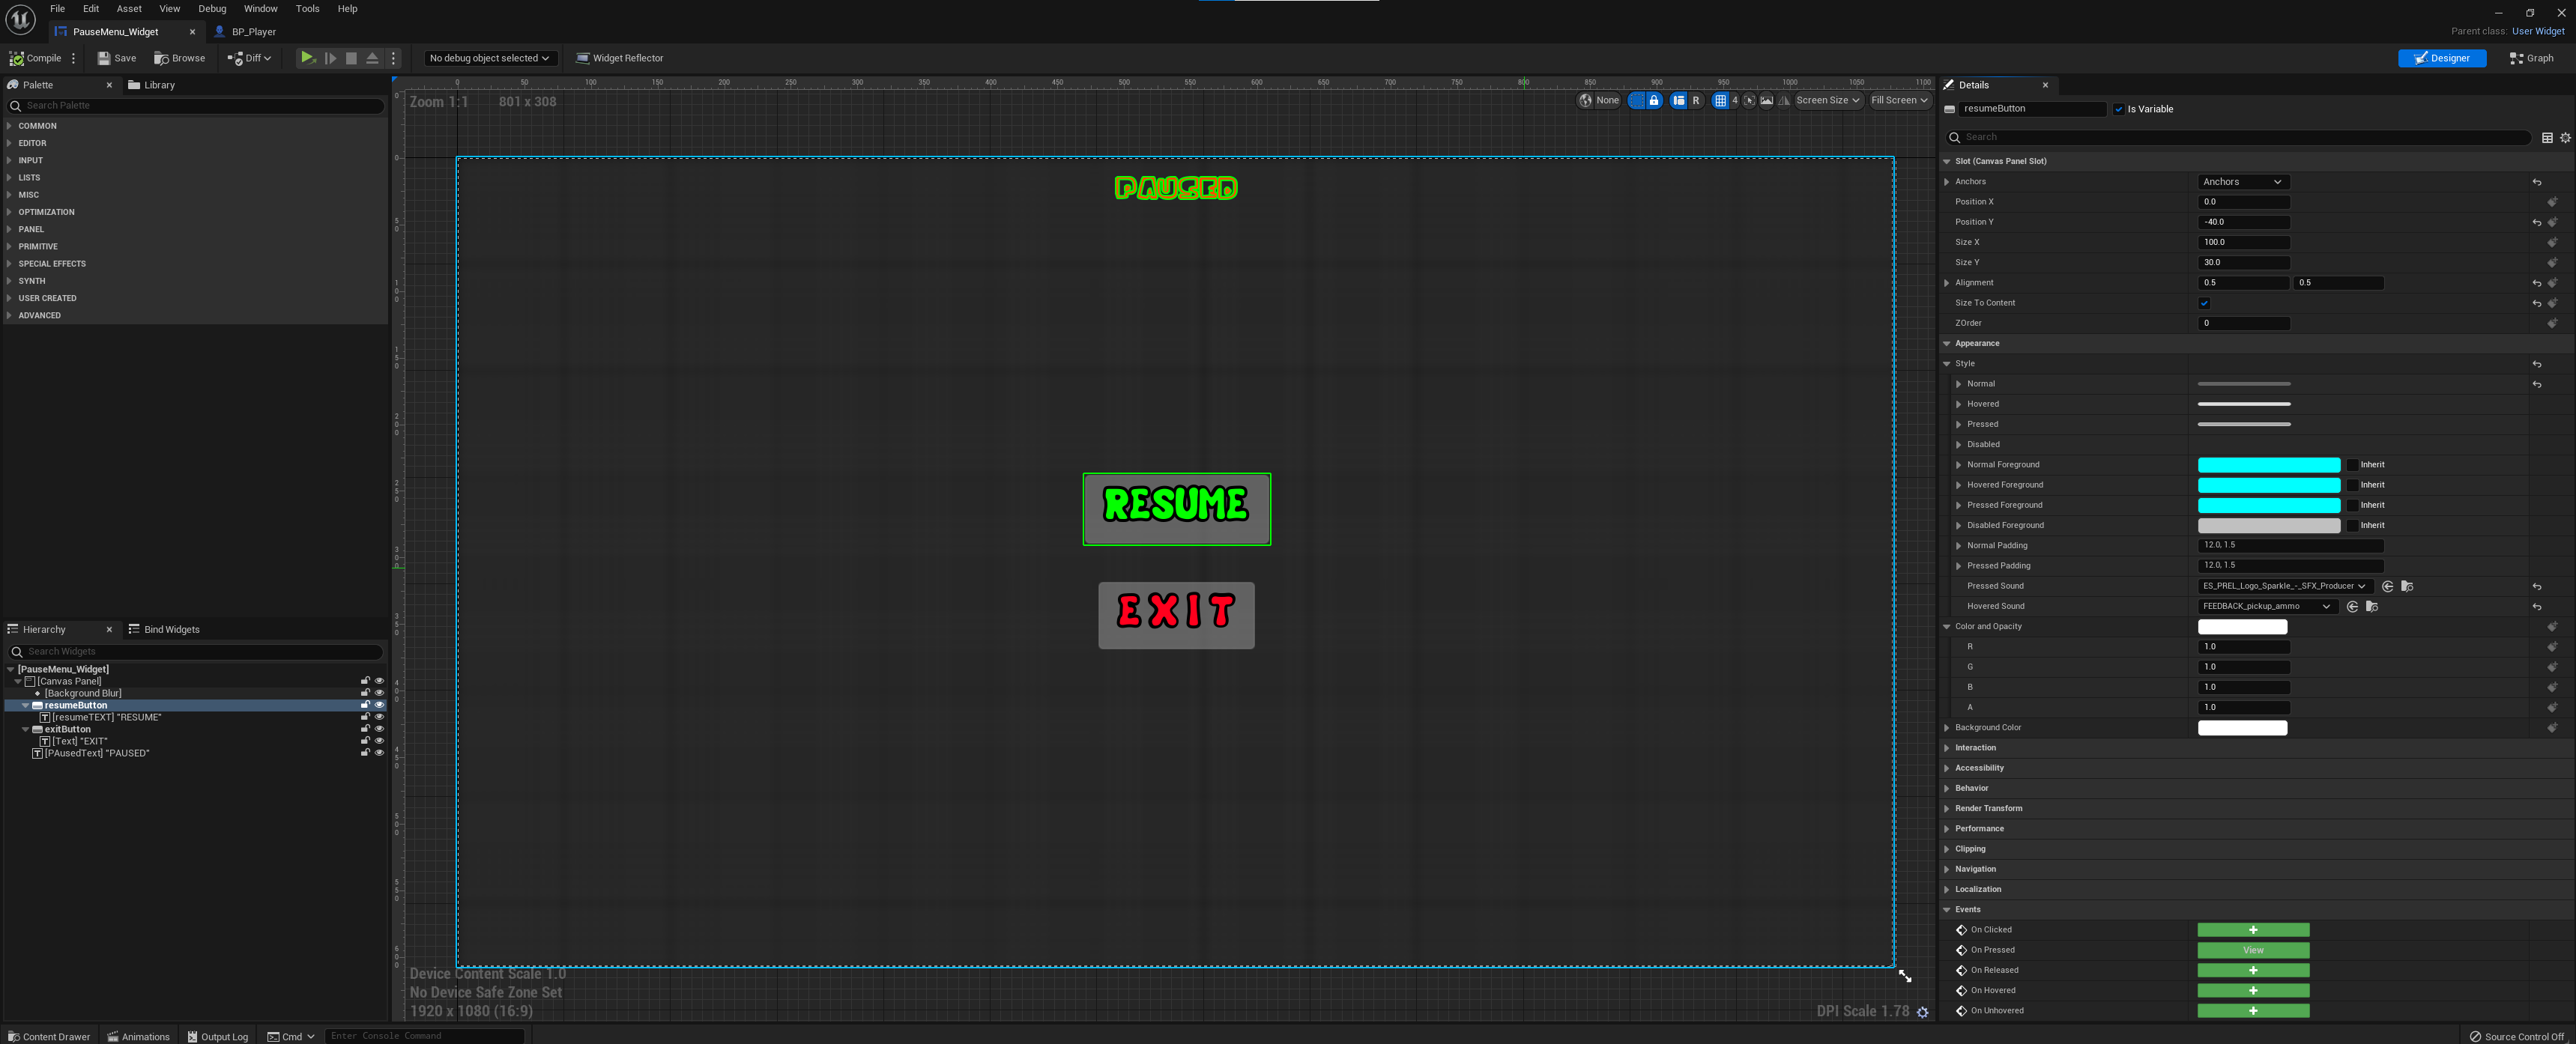This screenshot has width=2576, height=1044.
Task: Toggle Size To Content checkbox
Action: coord(2204,303)
